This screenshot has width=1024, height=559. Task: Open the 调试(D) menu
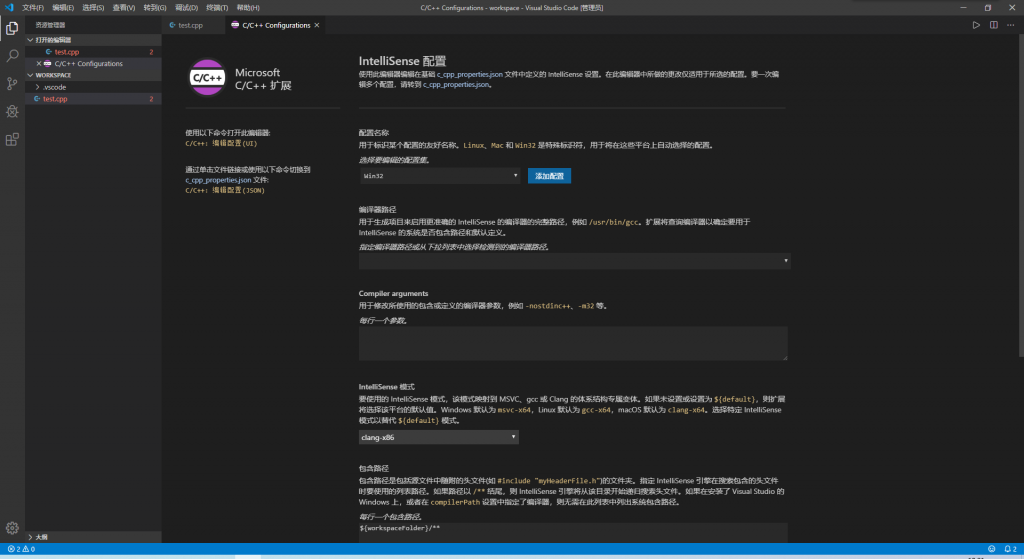click(186, 8)
